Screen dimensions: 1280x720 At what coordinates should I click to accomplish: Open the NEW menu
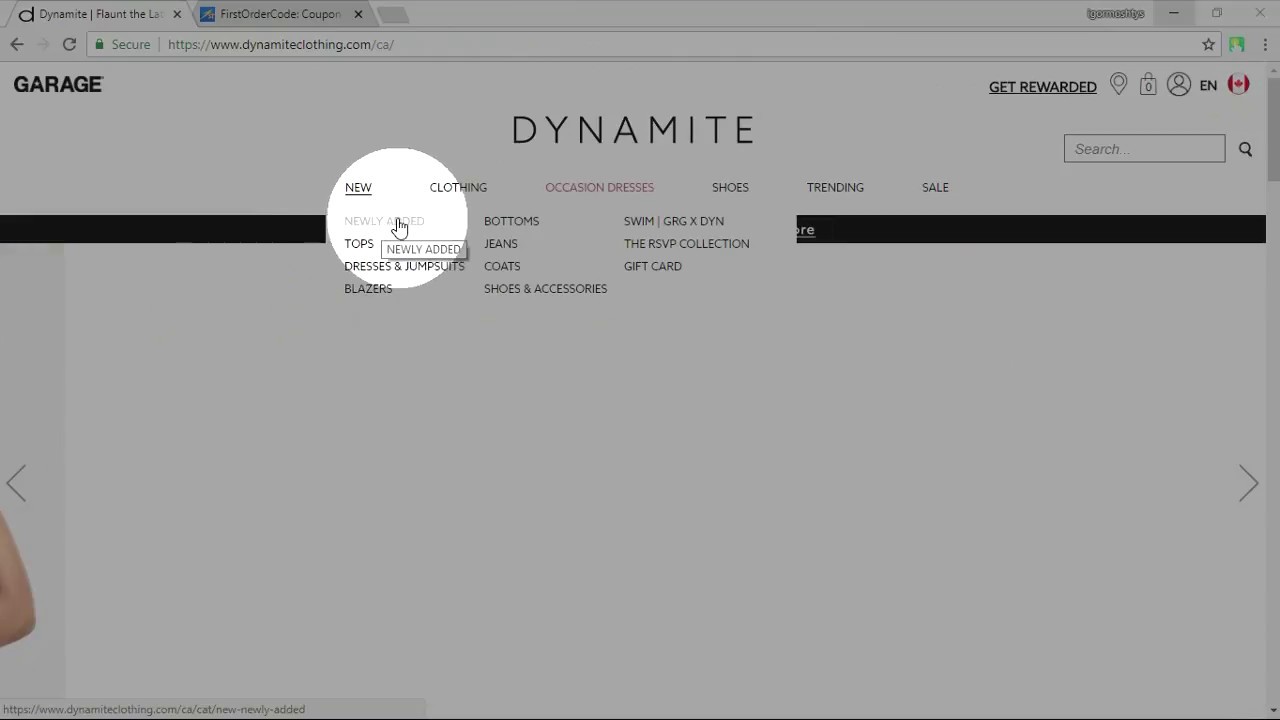pyautogui.click(x=358, y=187)
